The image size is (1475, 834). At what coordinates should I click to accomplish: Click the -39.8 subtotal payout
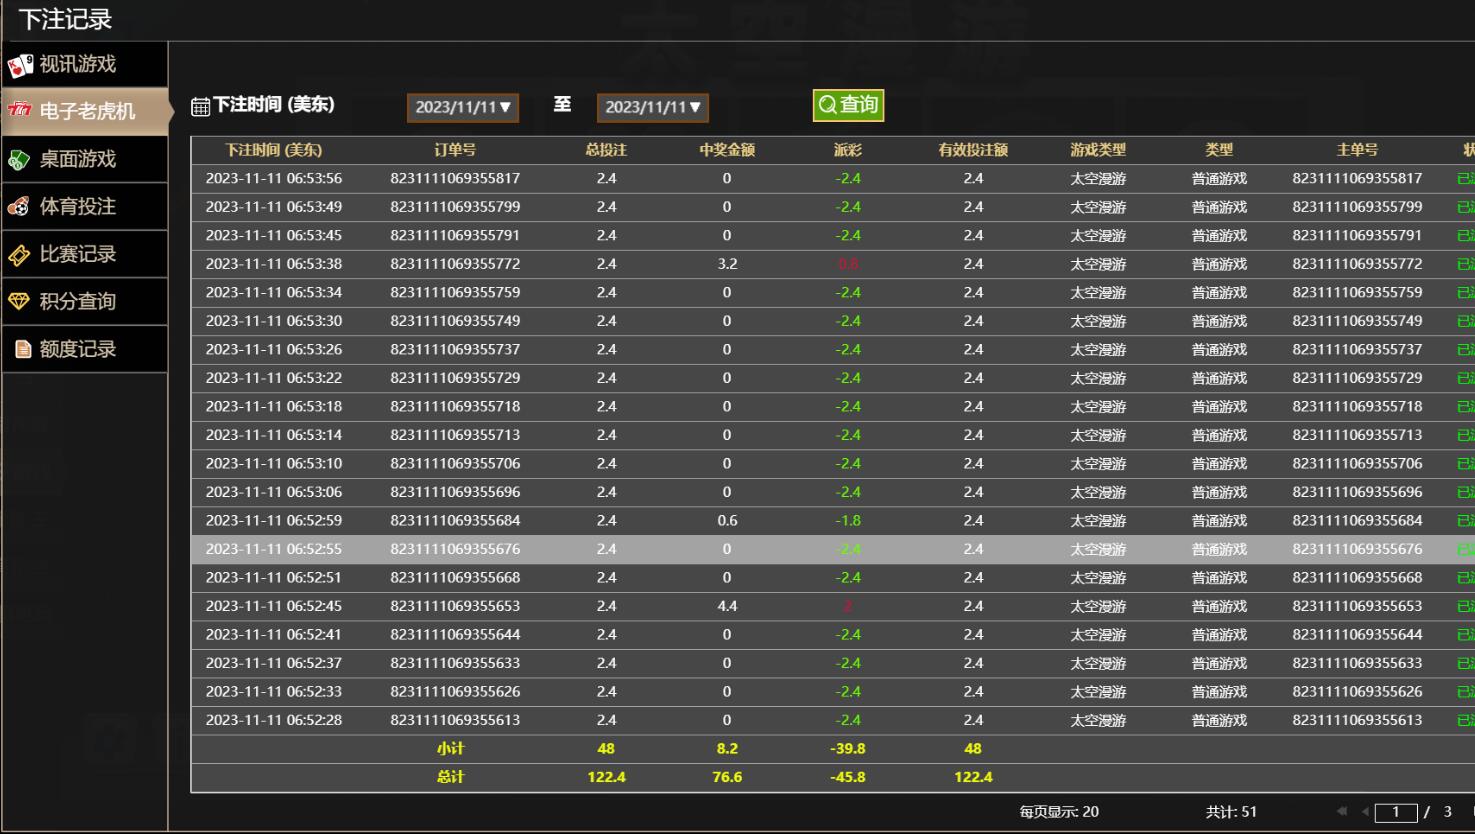pyautogui.click(x=848, y=749)
